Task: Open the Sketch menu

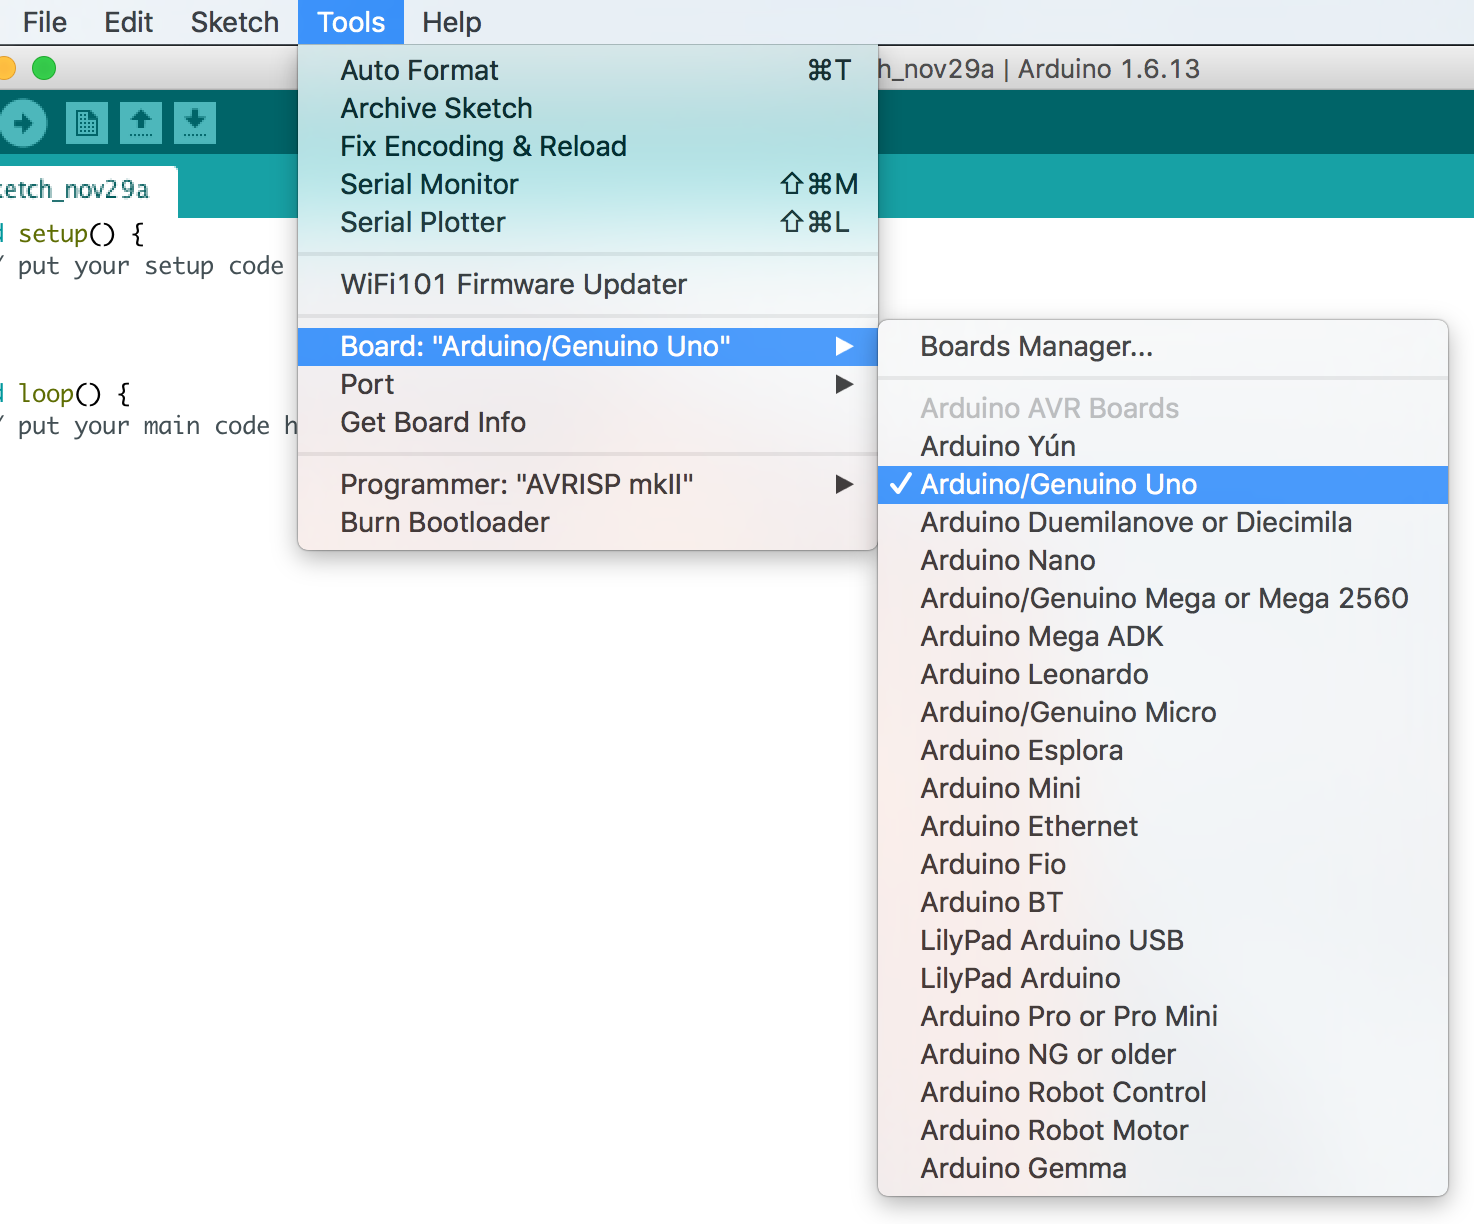Action: point(235,22)
